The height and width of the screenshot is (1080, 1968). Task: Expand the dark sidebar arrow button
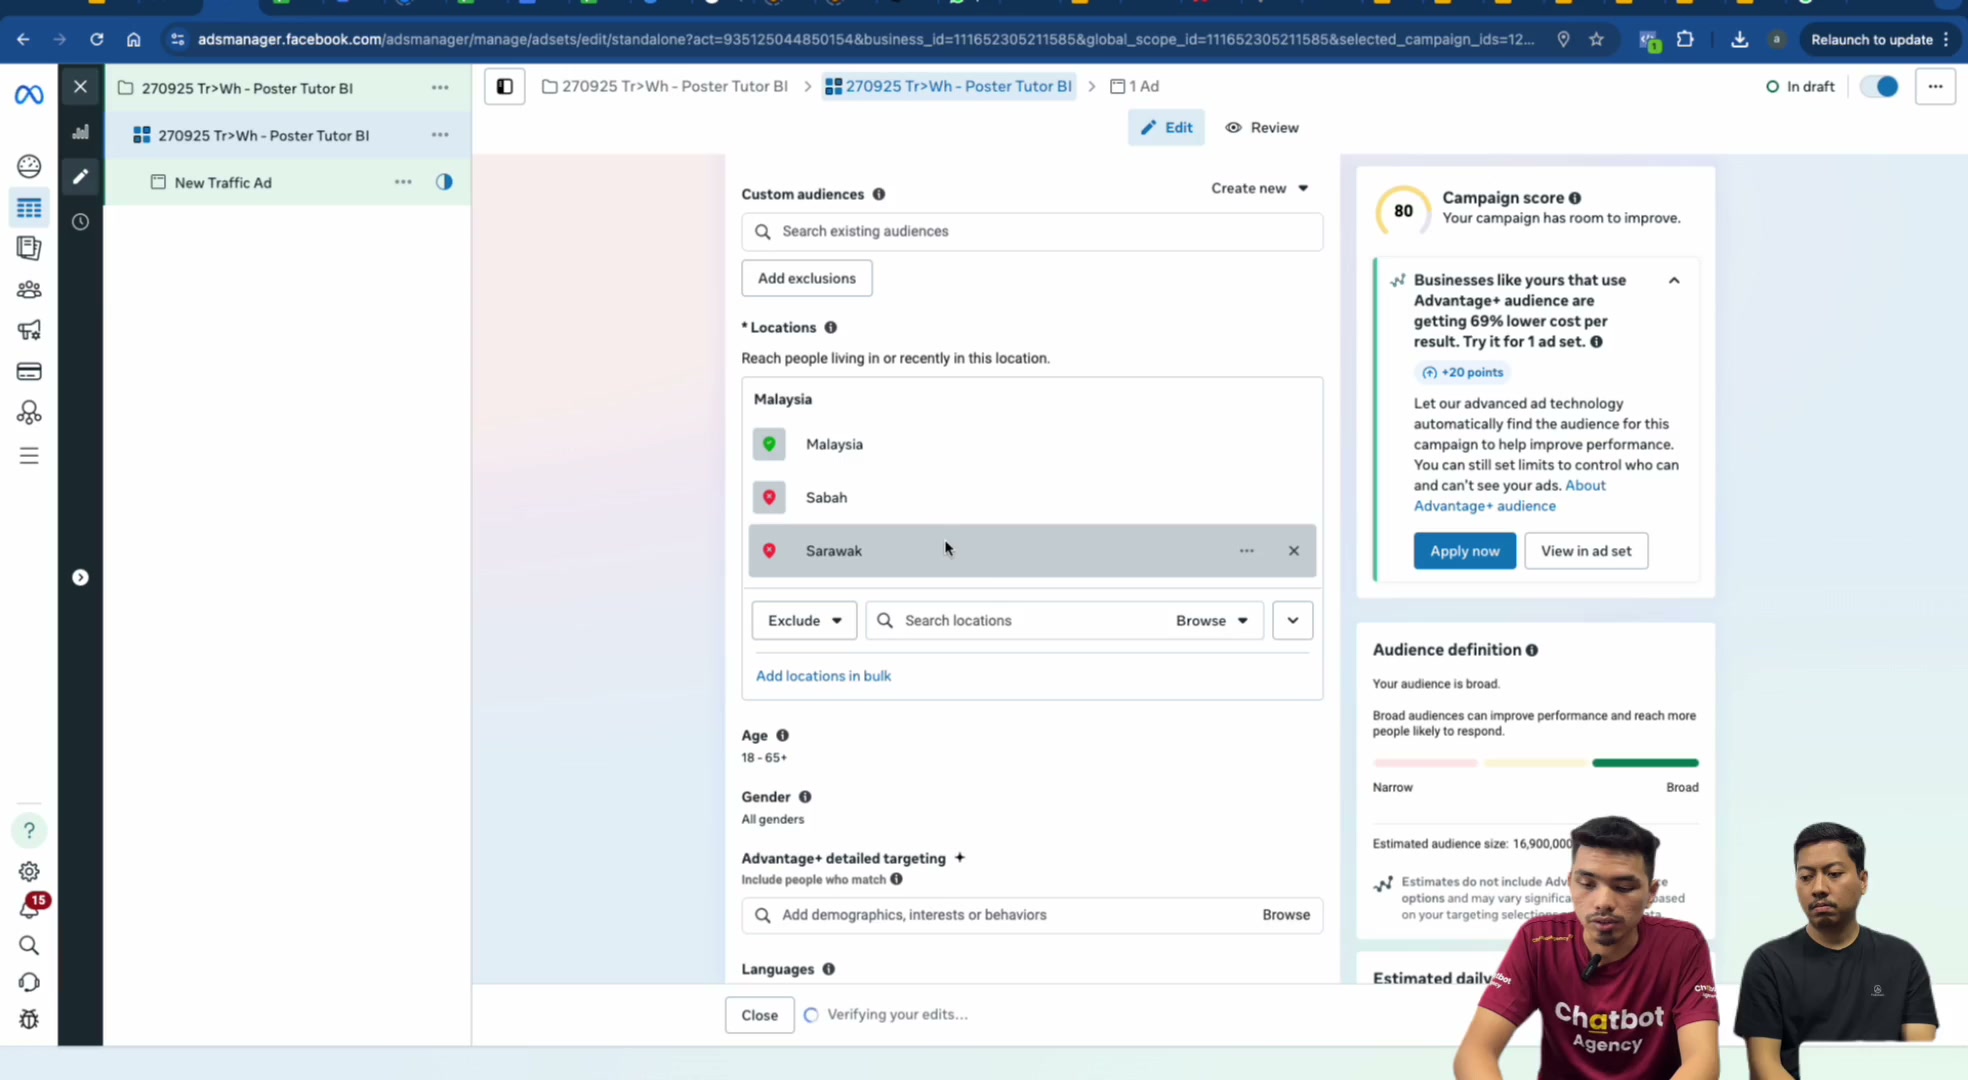tap(81, 578)
